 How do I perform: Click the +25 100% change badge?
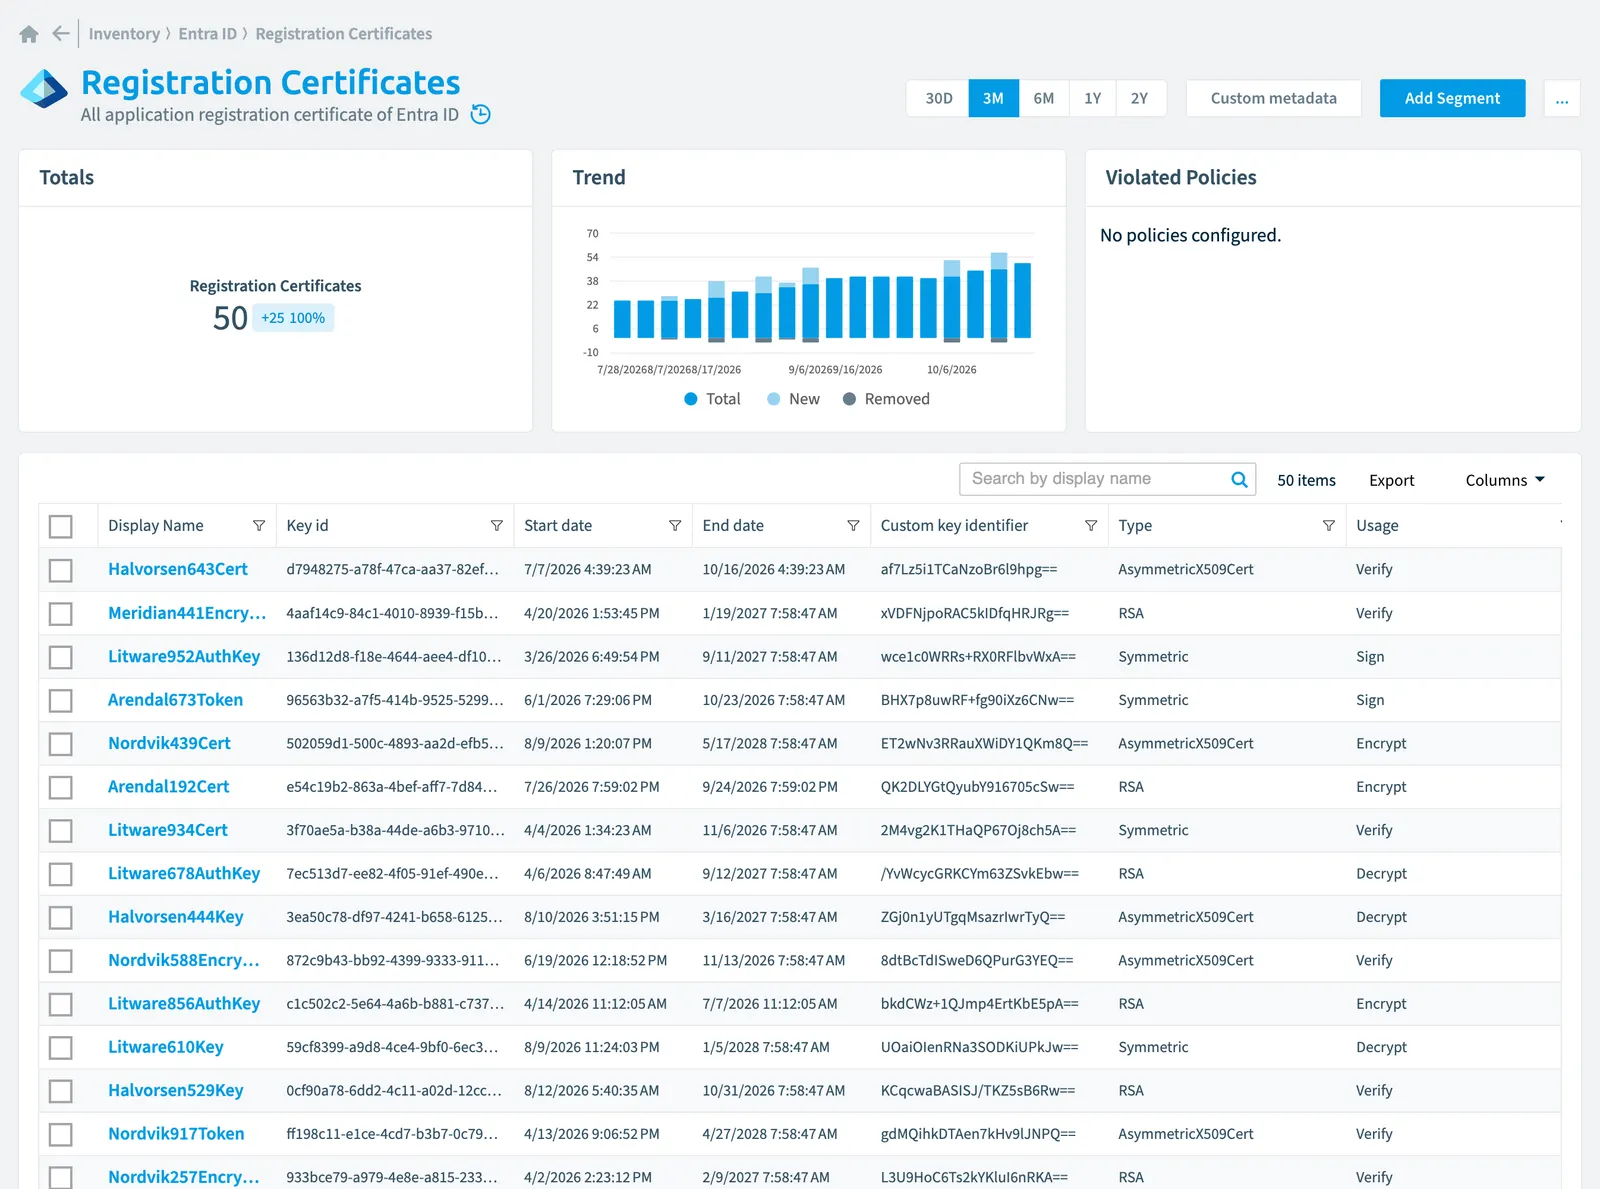(x=293, y=318)
